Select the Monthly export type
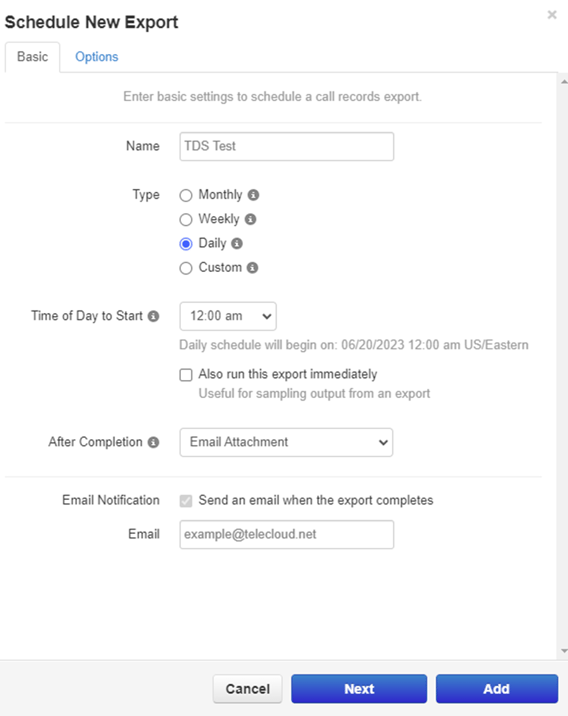This screenshot has height=716, width=568. pyautogui.click(x=186, y=195)
